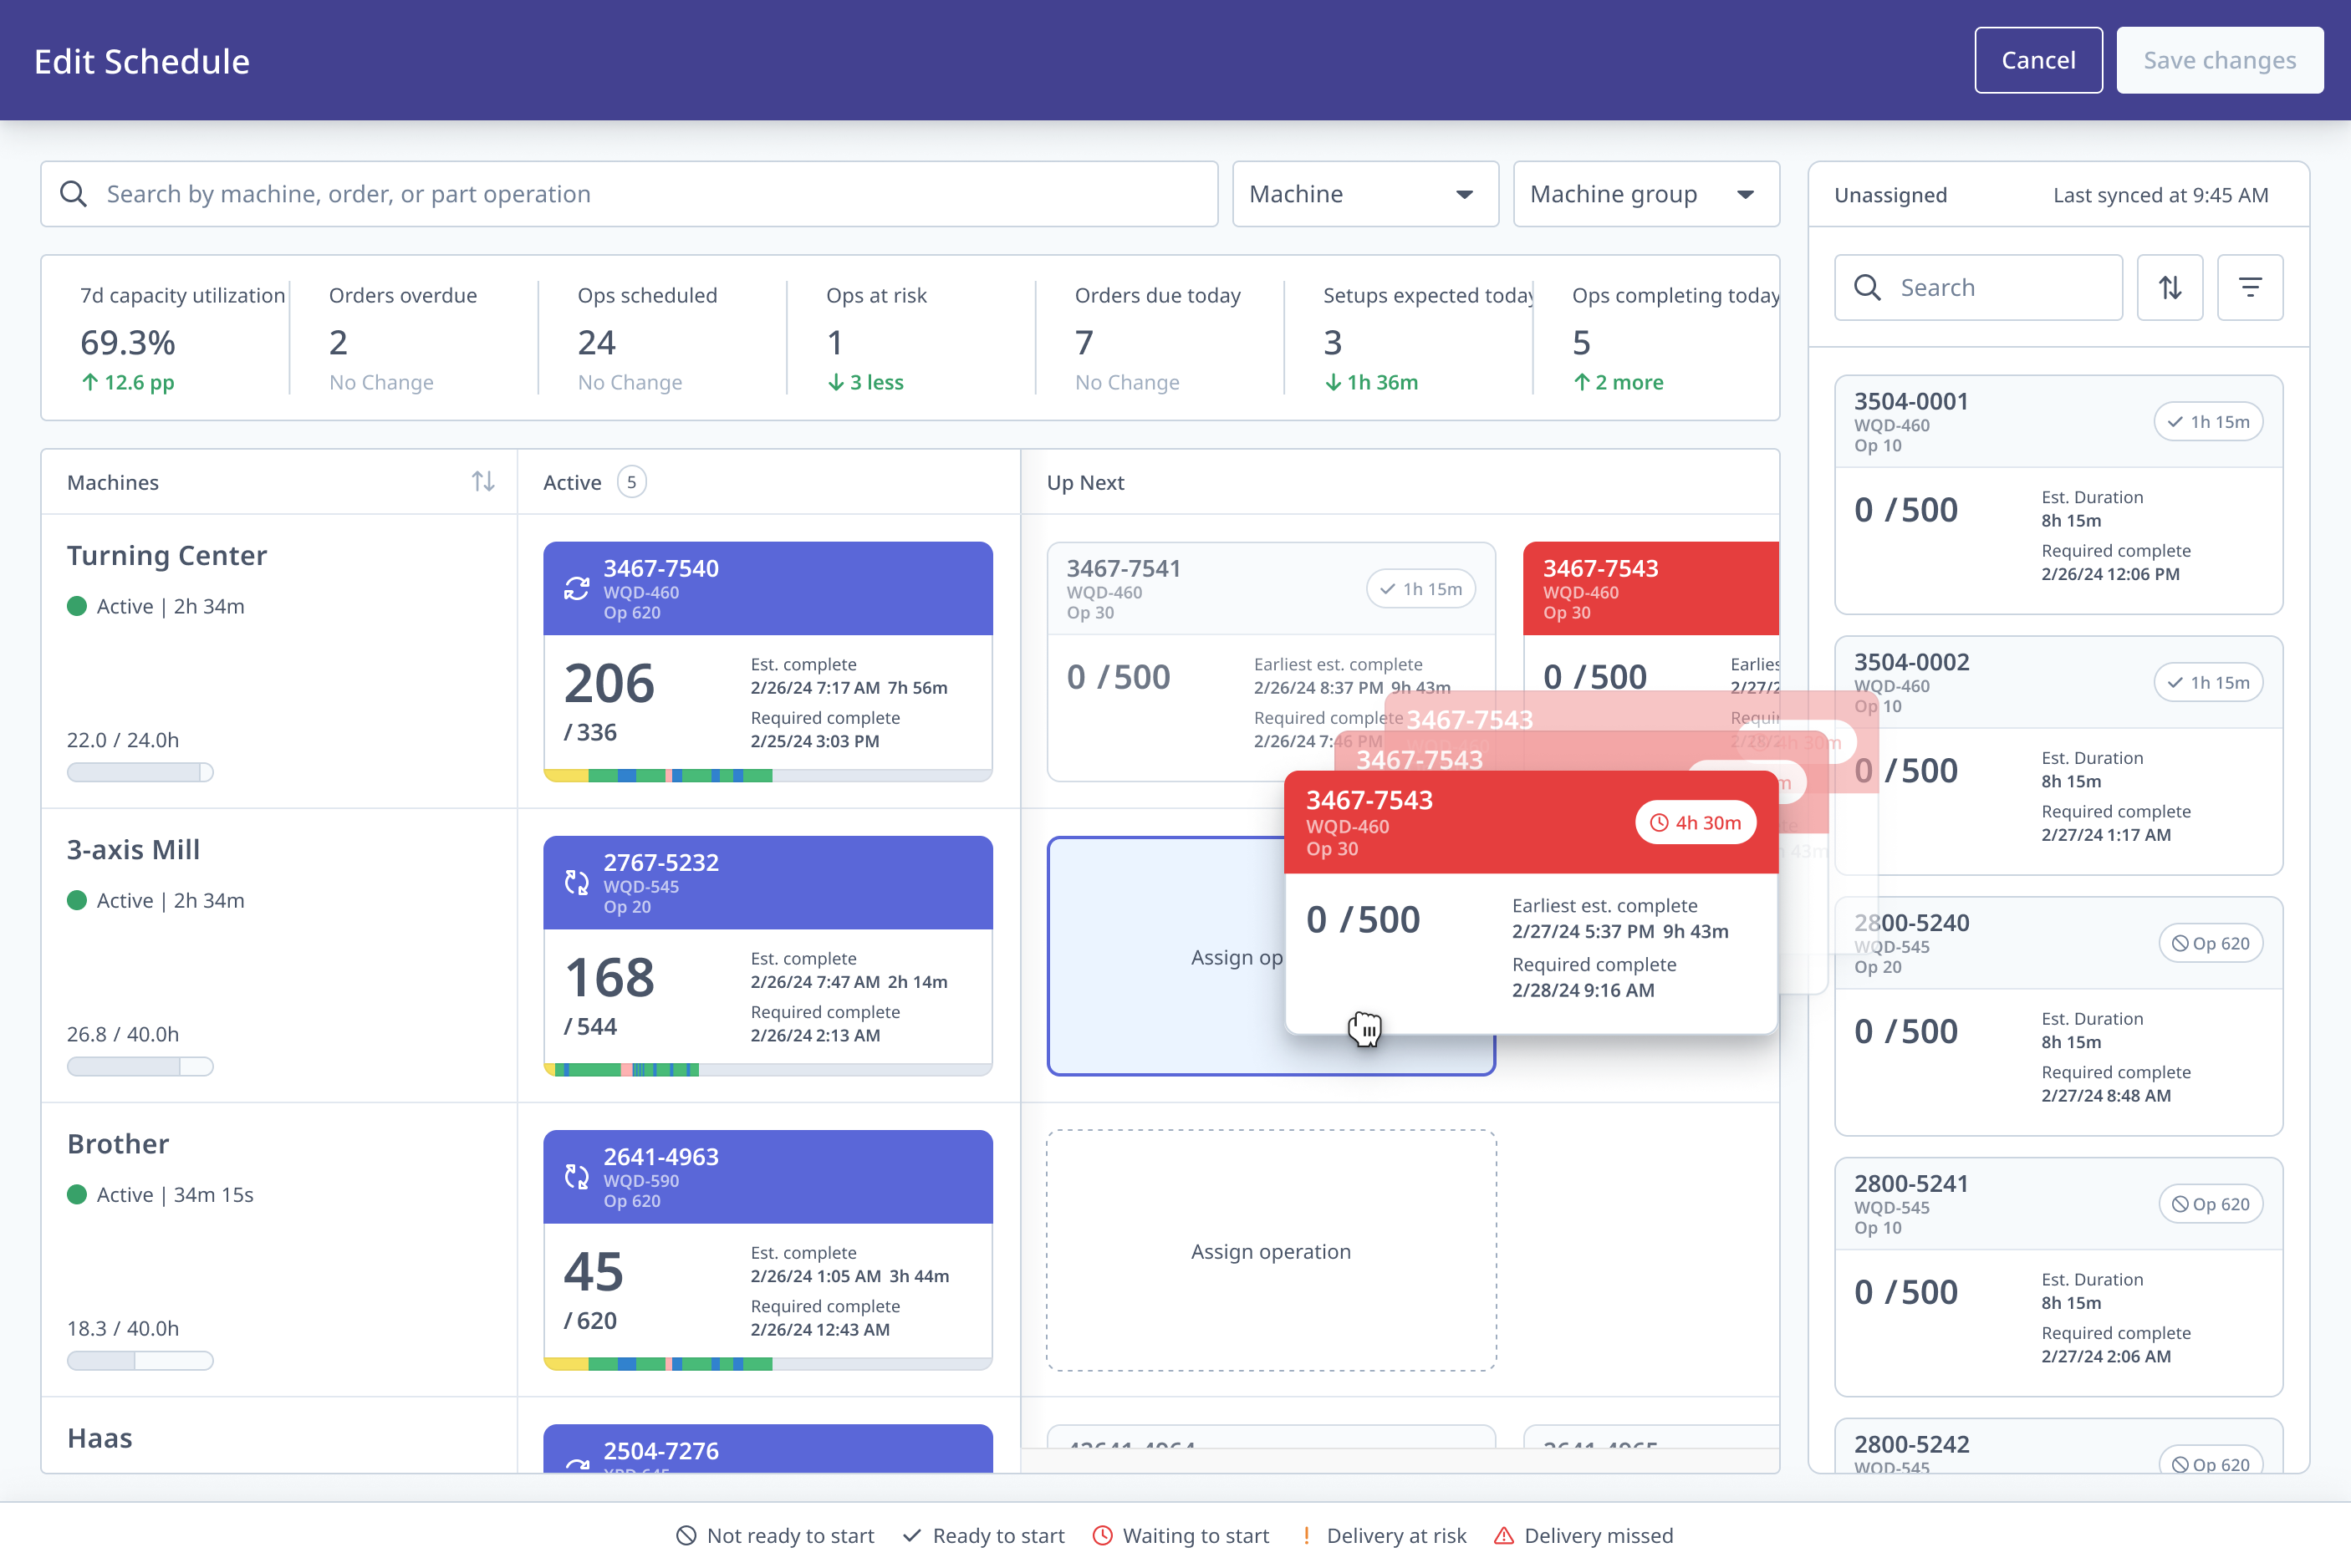The width and height of the screenshot is (2351, 1568).
Task: Click ready 1h 15m badge on 3504-0001
Action: [x=2208, y=422]
